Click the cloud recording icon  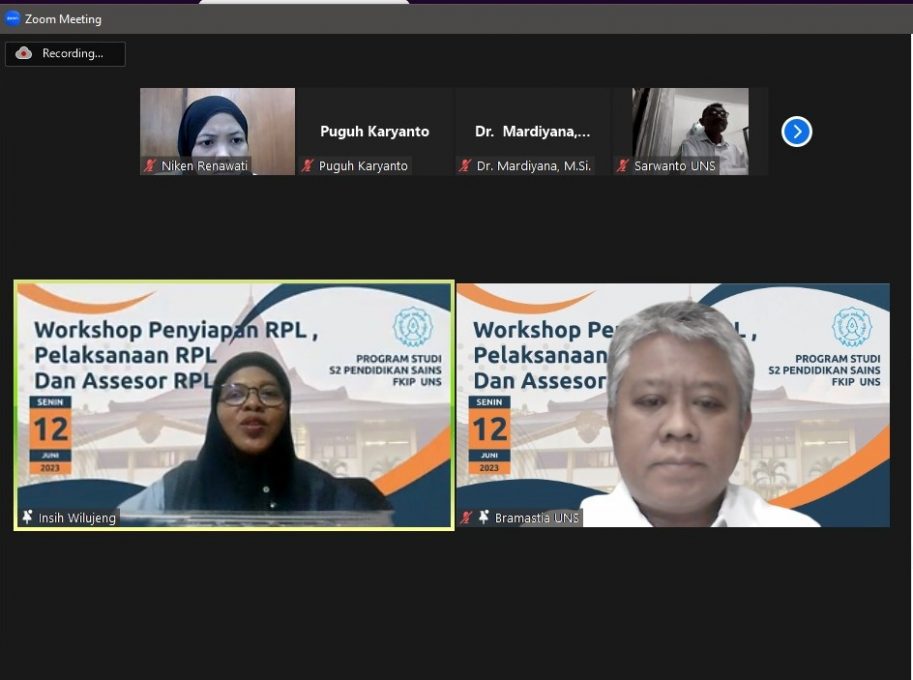(24, 54)
